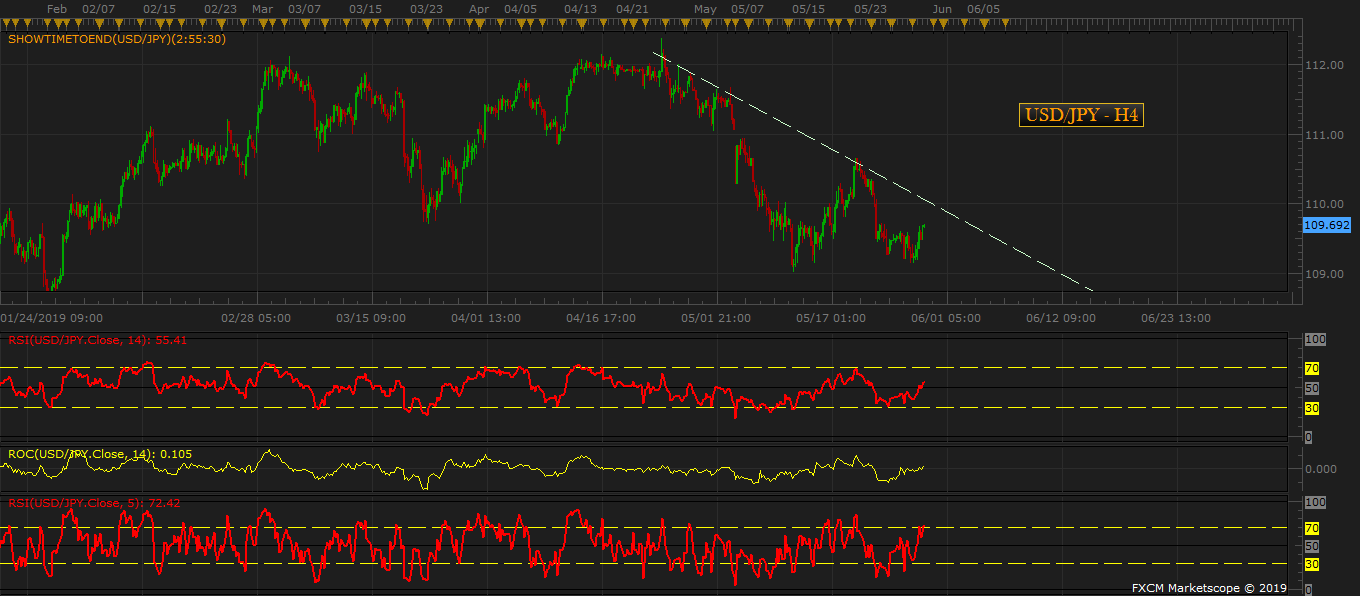Select the ROC(USD/JPY.Close, 14): 0.105 label
Viewport: 1360px width, 596px height.
[x=100, y=454]
